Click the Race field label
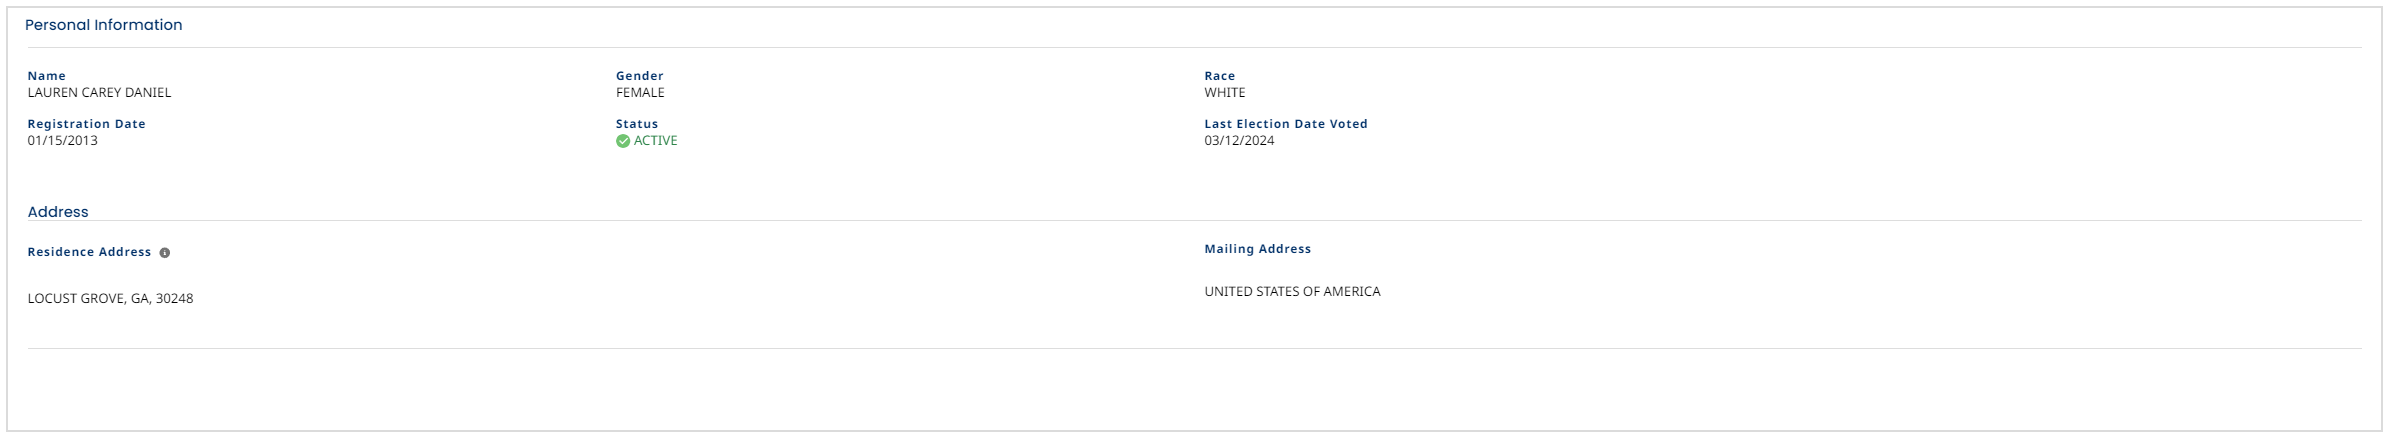Viewport: 2393px width, 442px height. point(1219,76)
